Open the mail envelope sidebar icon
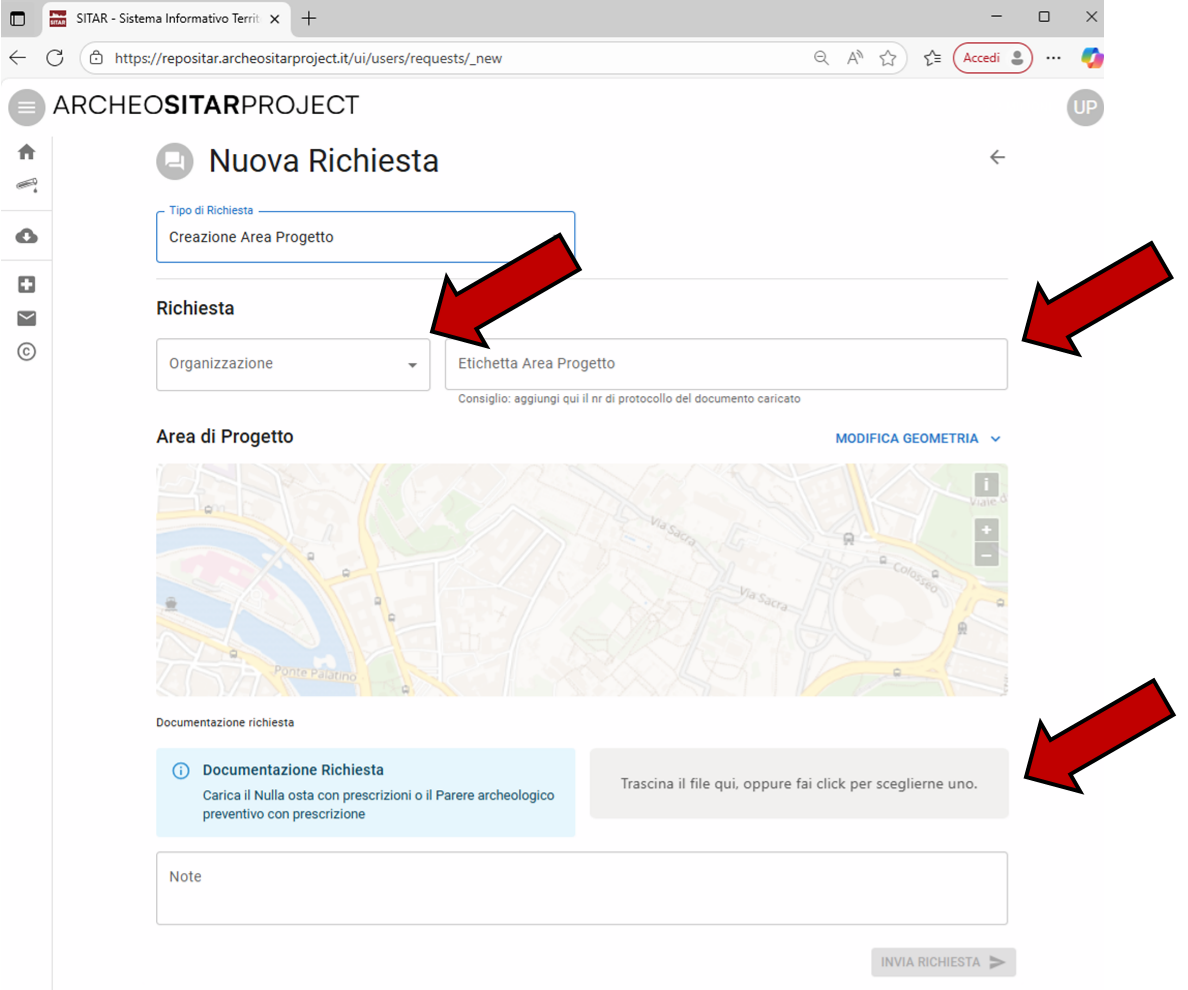 [x=27, y=318]
